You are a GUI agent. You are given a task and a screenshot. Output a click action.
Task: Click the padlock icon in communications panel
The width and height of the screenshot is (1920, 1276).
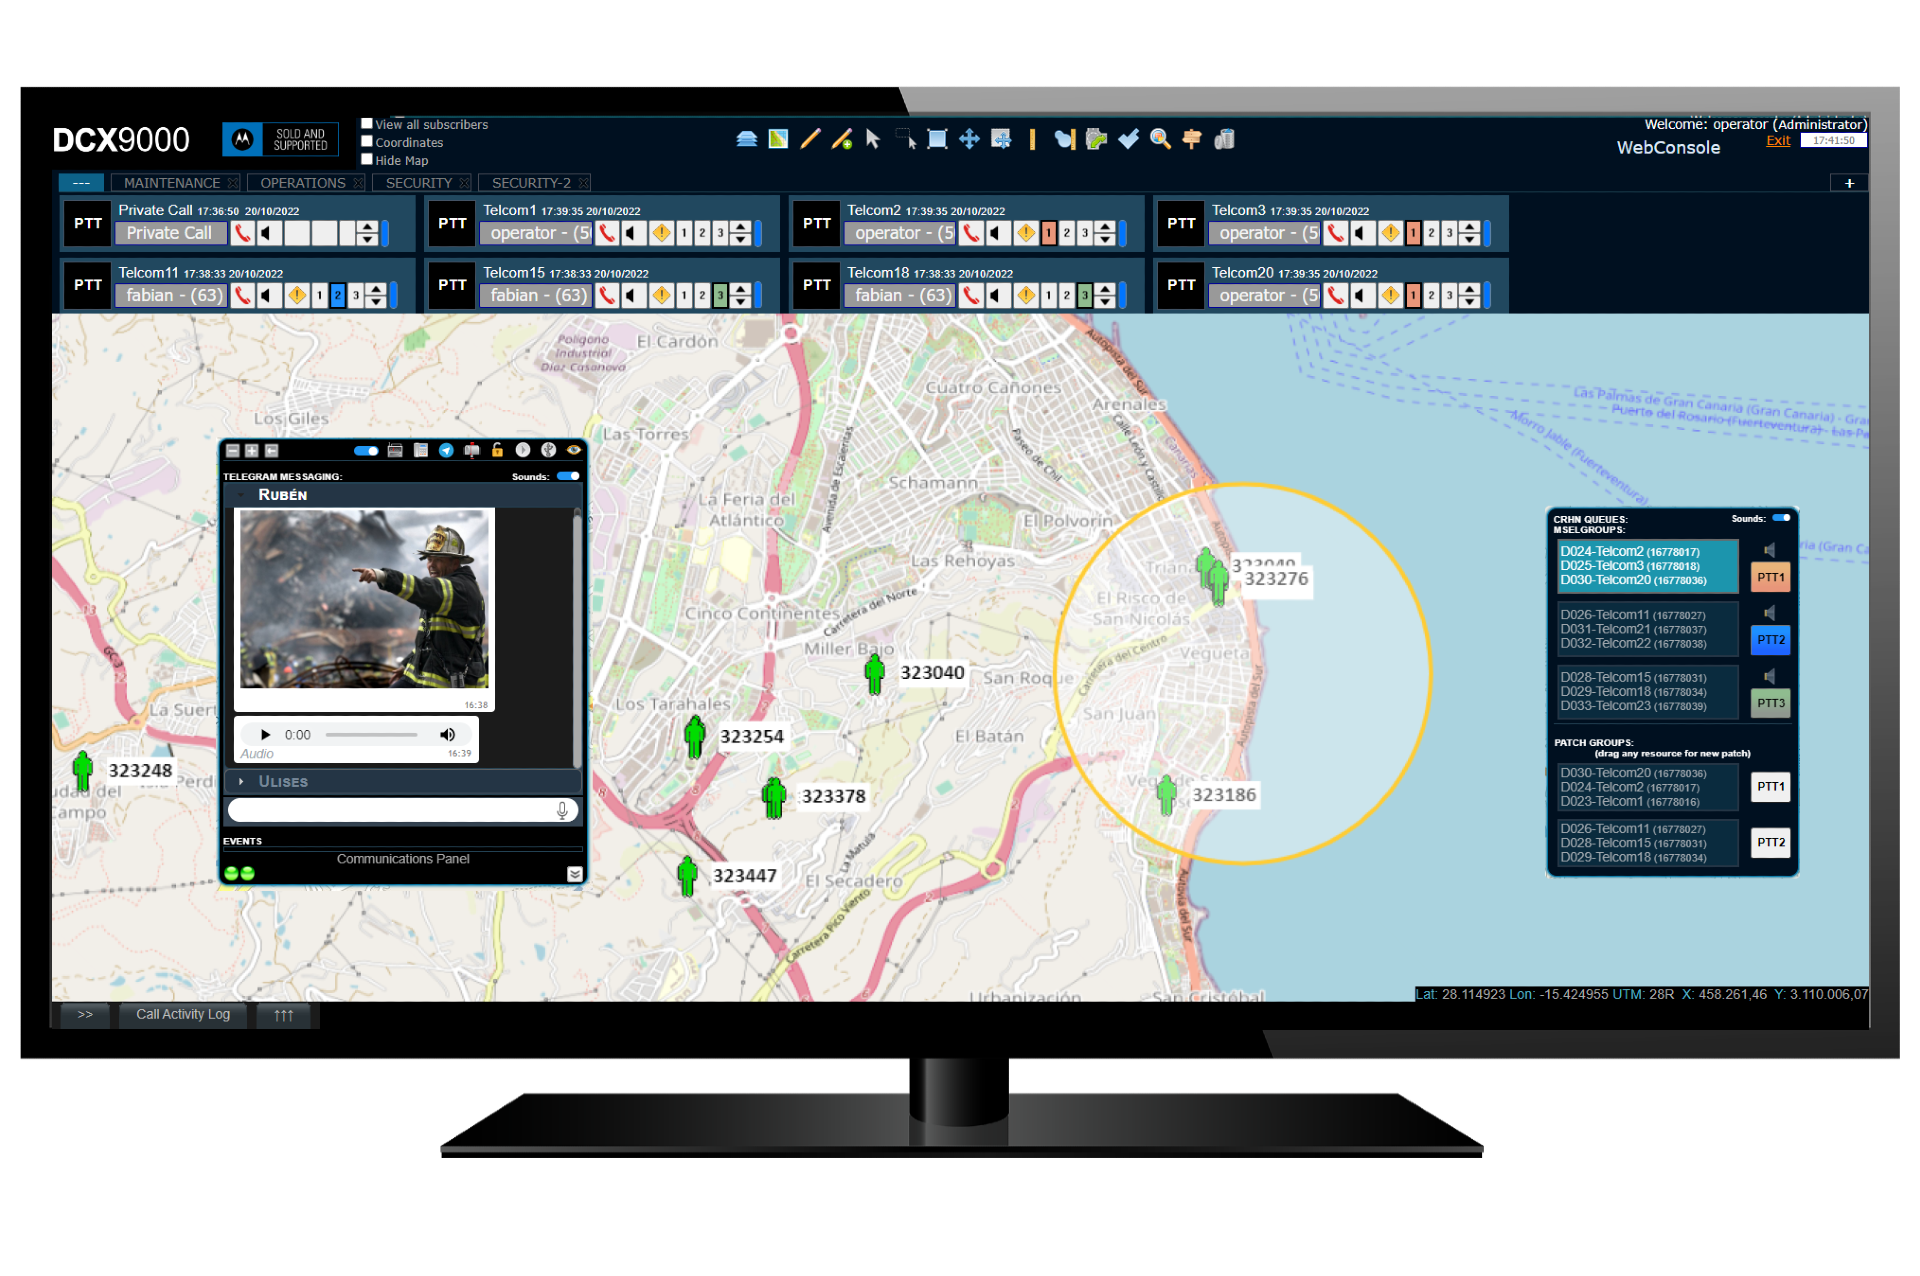(x=497, y=450)
